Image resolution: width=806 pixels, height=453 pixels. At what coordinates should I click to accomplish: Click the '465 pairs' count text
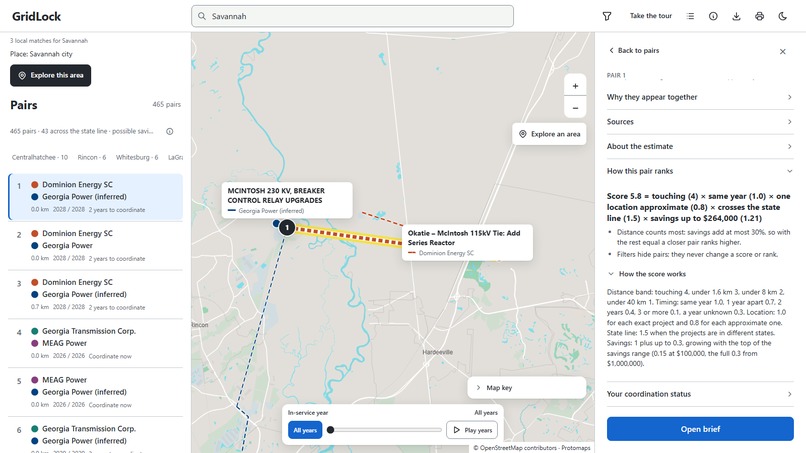pos(167,104)
